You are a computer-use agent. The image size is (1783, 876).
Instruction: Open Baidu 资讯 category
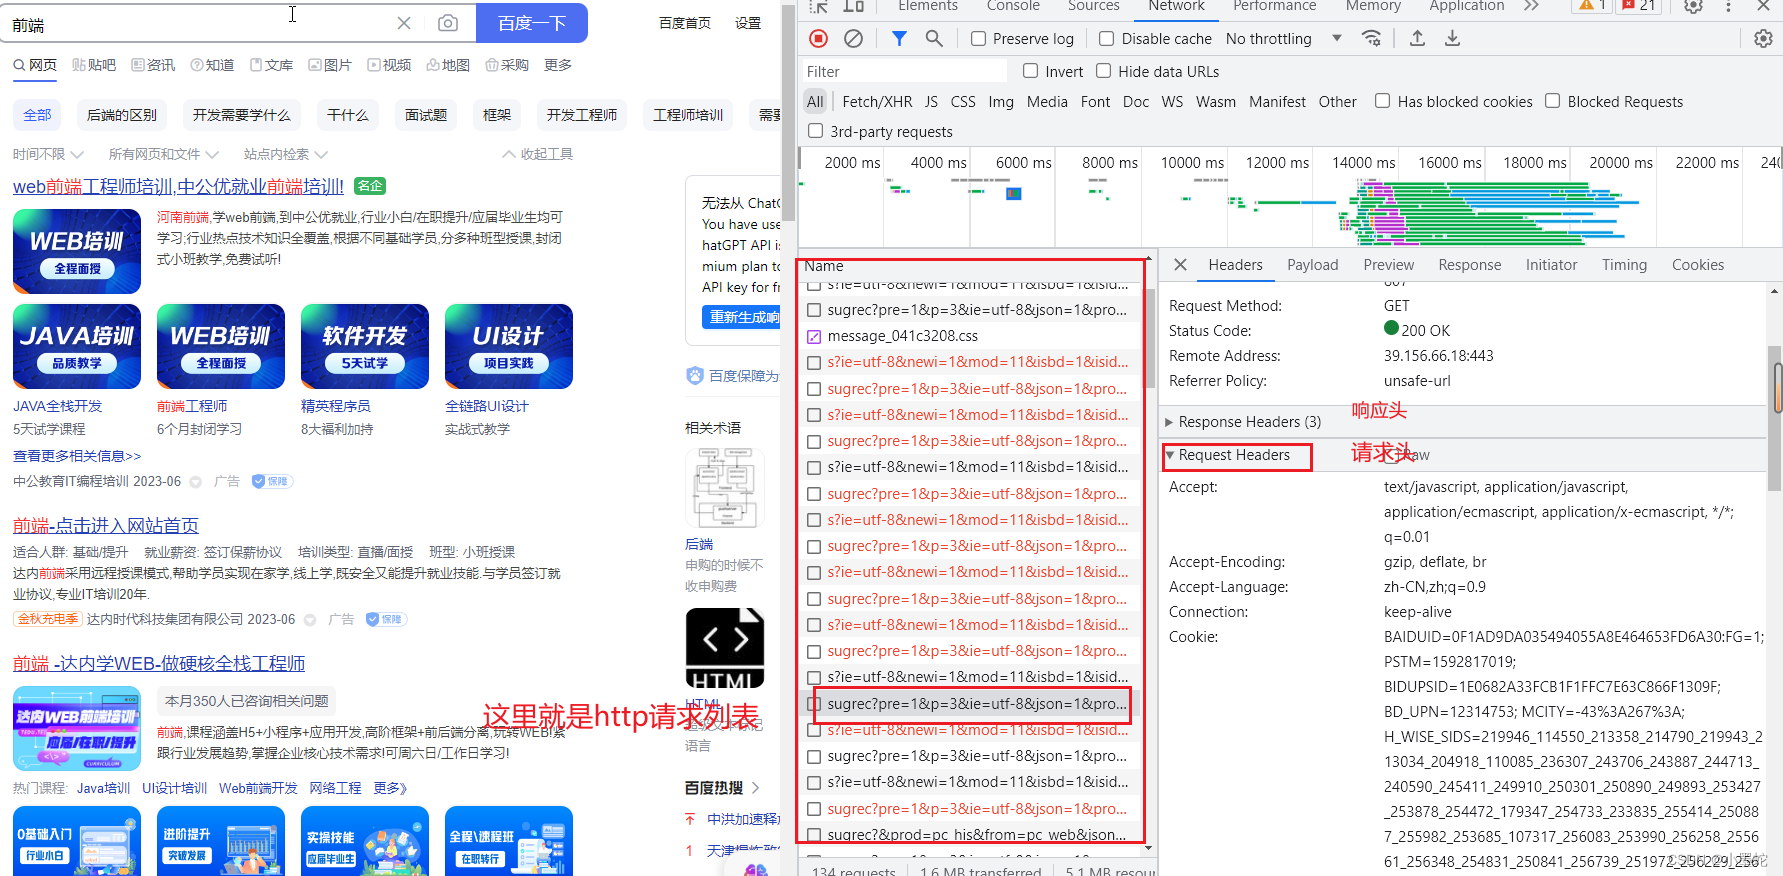[153, 65]
